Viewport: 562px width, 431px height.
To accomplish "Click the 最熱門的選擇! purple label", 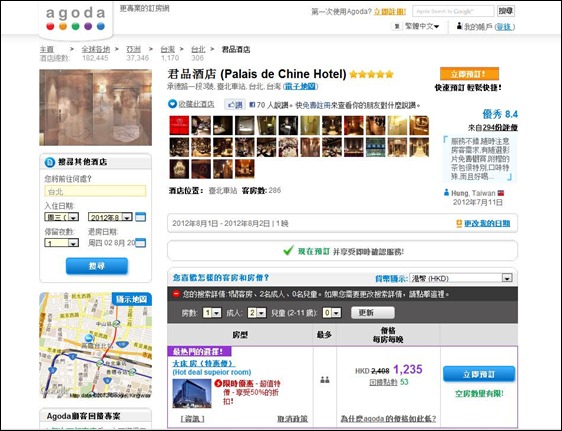I will pos(199,351).
